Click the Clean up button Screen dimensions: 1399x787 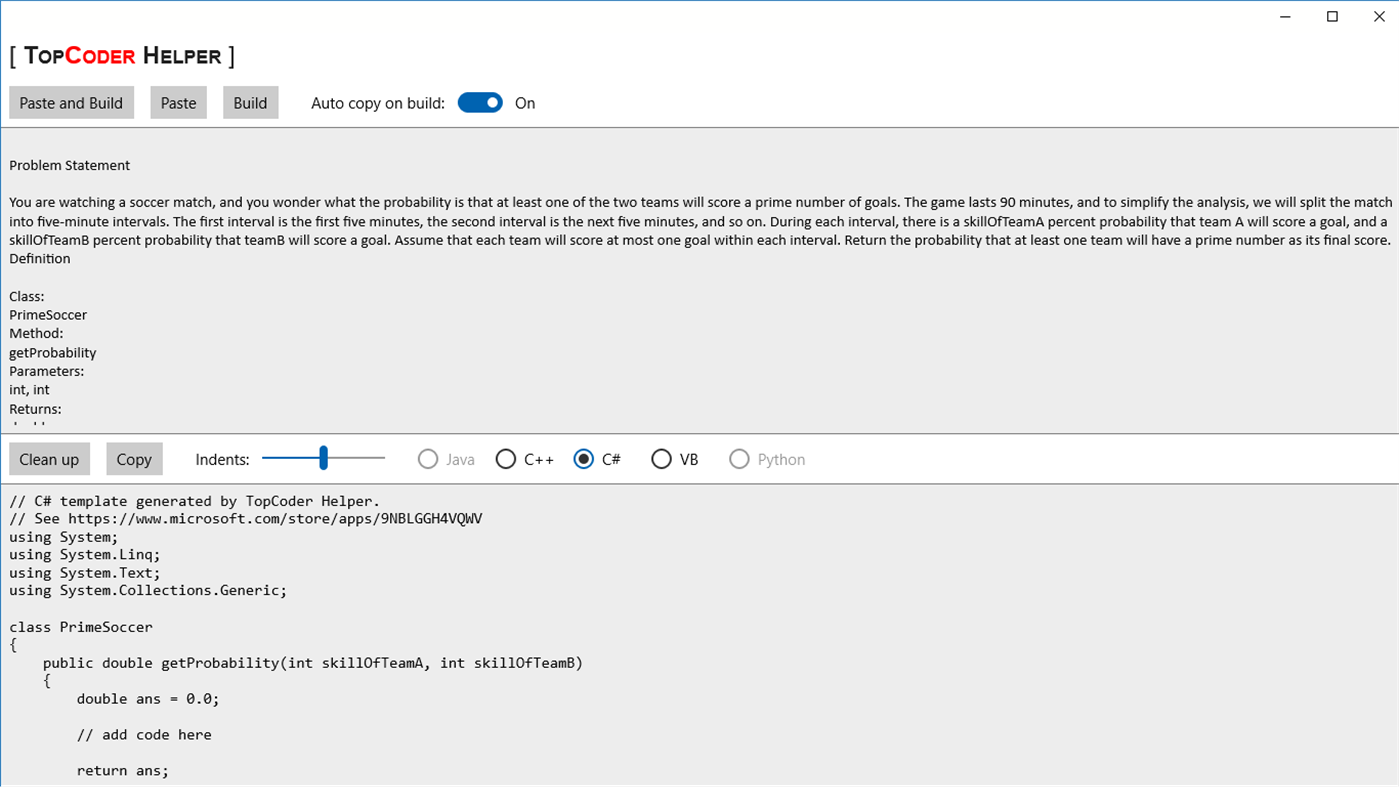49,459
